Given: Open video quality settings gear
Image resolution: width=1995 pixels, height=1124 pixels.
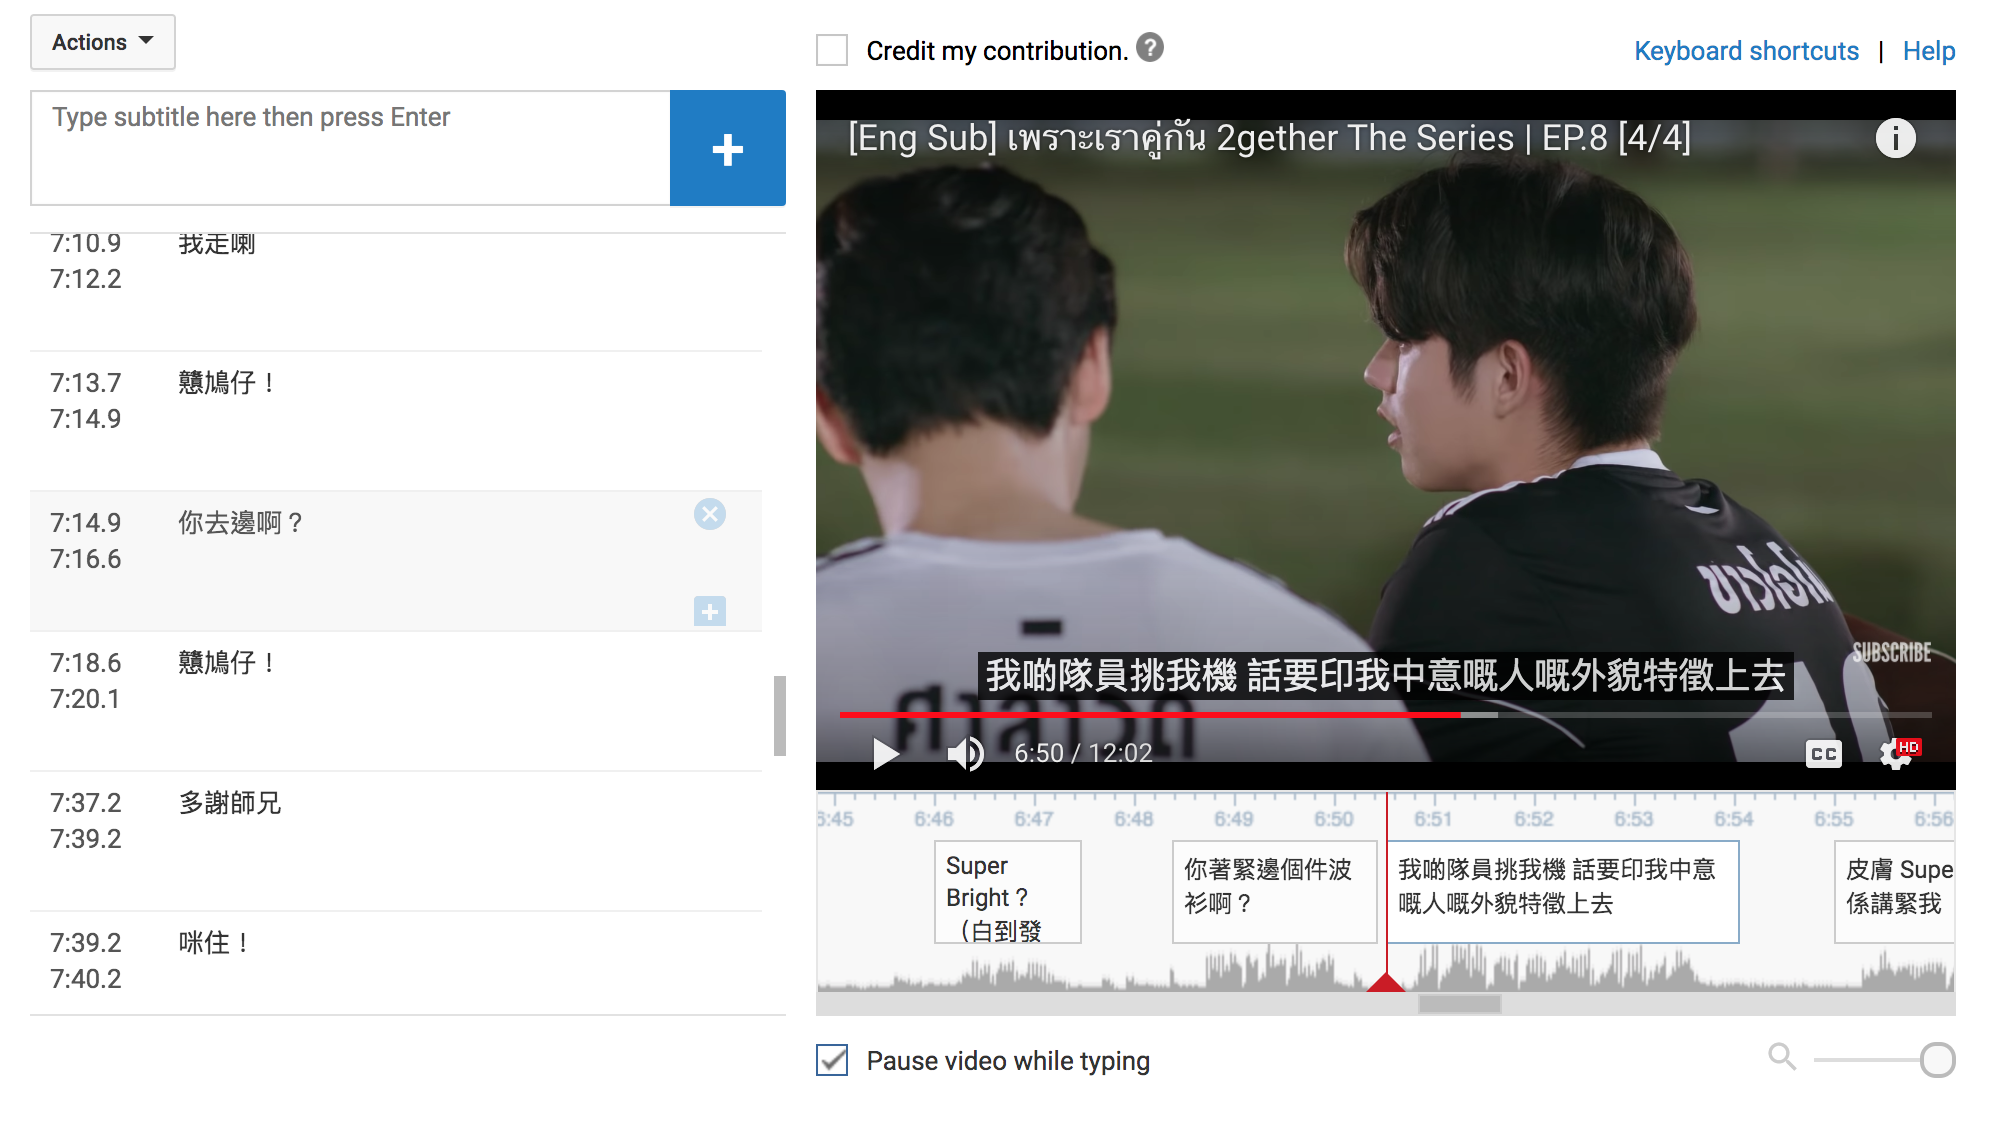Looking at the screenshot, I should coord(1897,754).
